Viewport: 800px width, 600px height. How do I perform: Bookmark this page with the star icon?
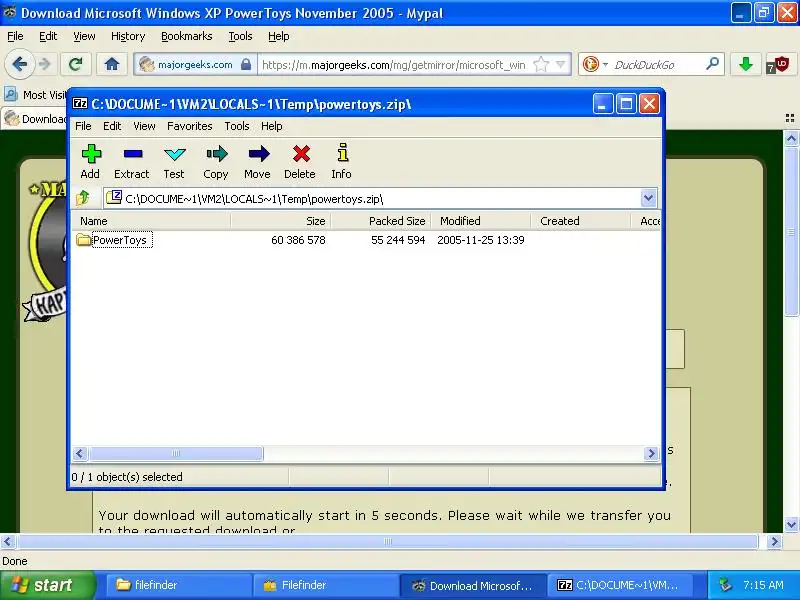541,65
